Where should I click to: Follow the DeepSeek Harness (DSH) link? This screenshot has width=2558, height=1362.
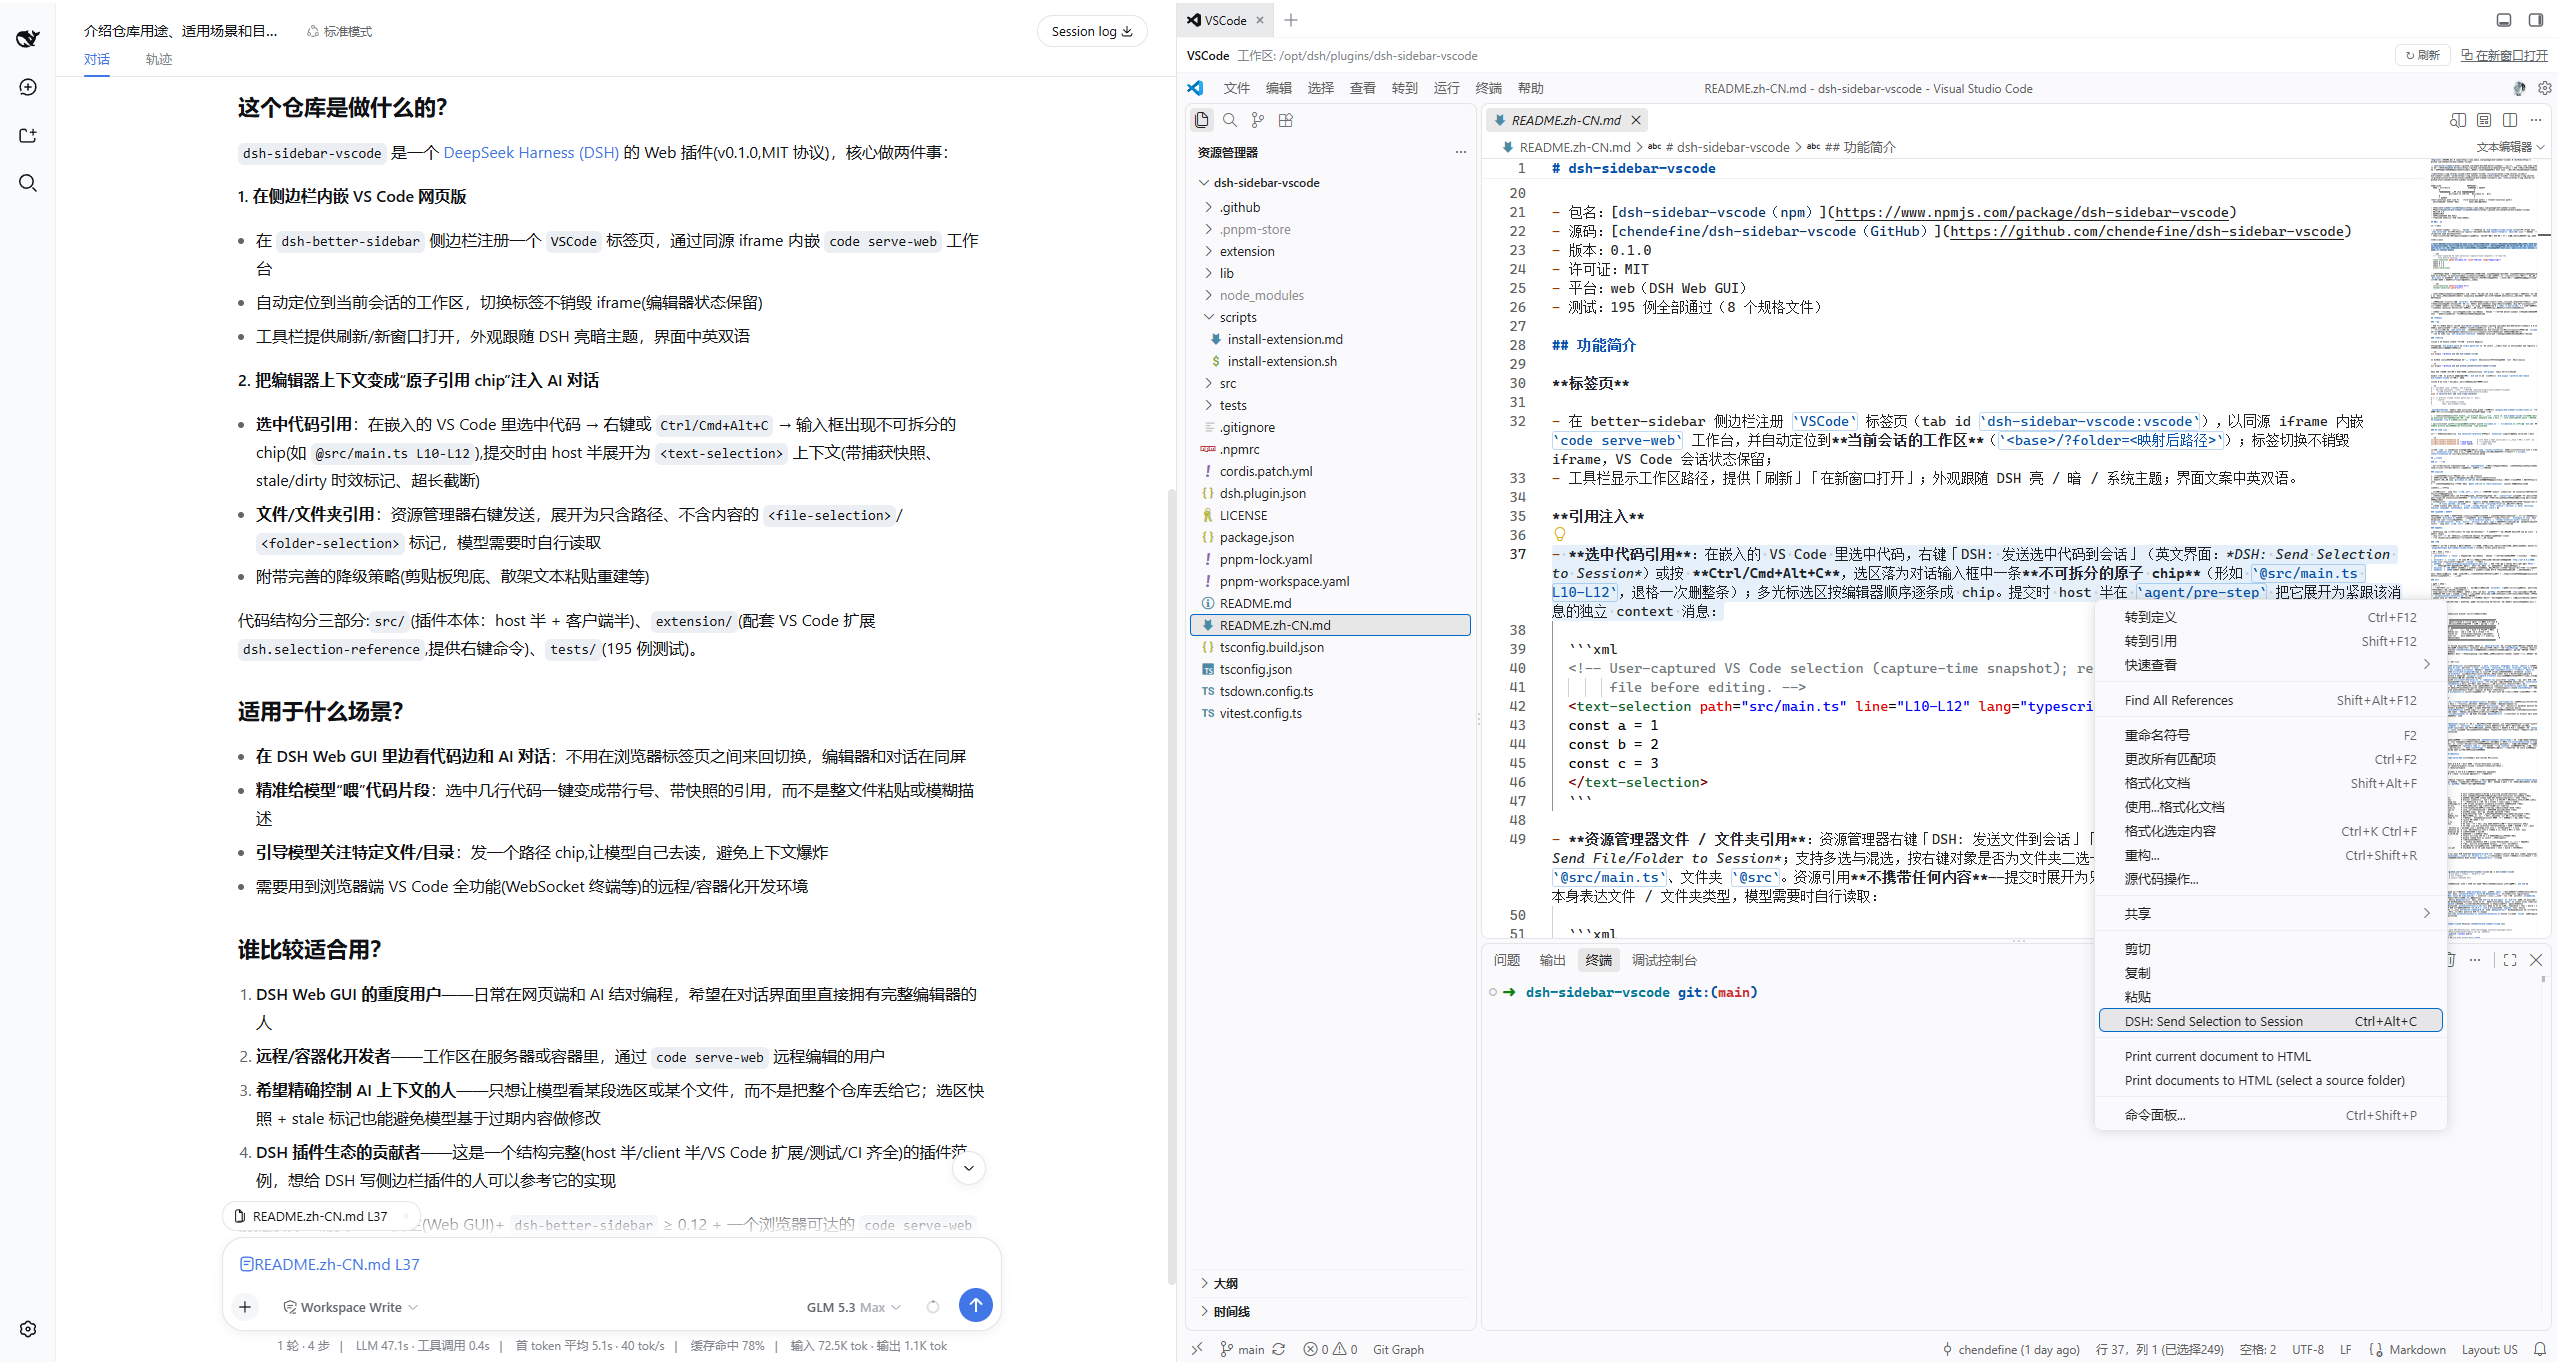tap(531, 152)
